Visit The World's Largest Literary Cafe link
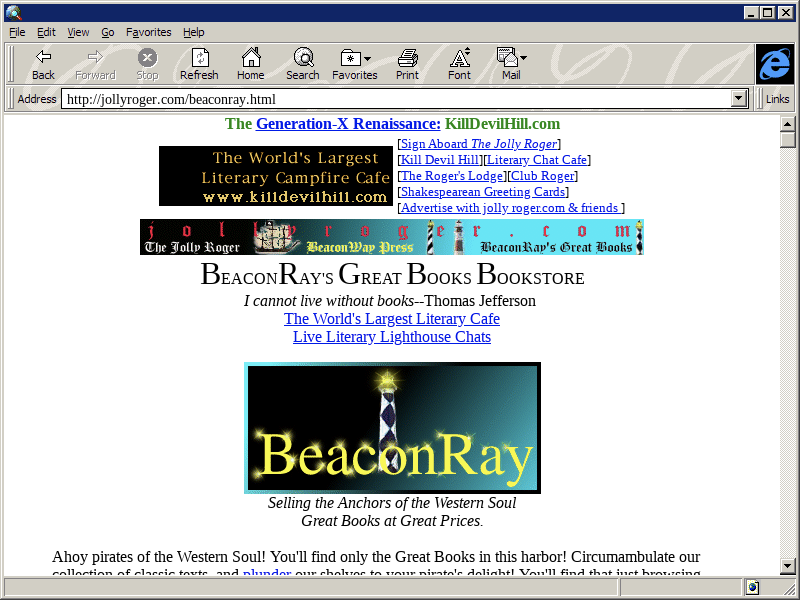This screenshot has height=600, width=800. click(391, 319)
